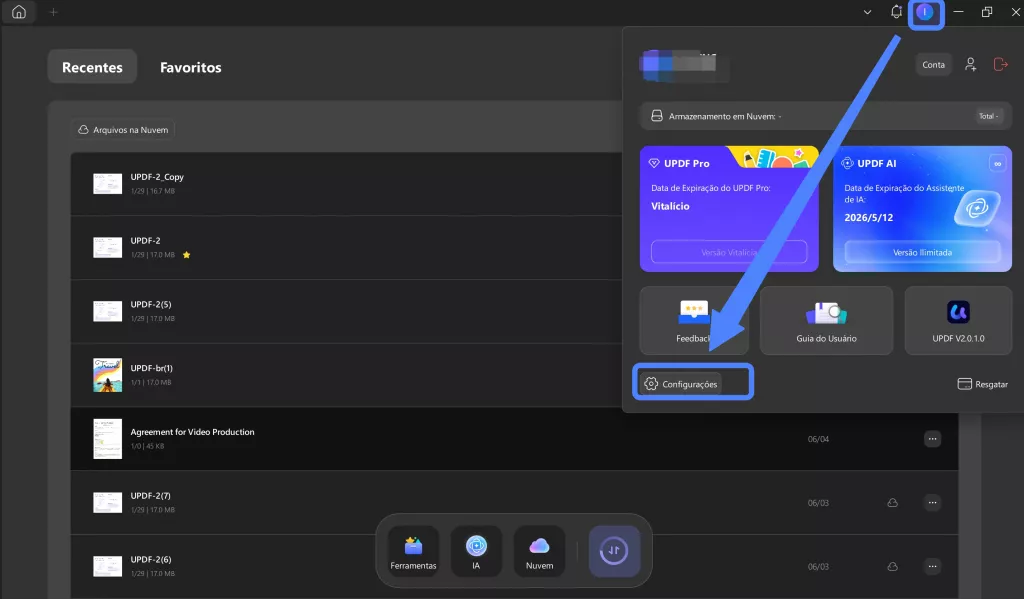This screenshot has width=1024, height=599.
Task: Click the Resgatar redeem option
Action: pyautogui.click(x=982, y=384)
